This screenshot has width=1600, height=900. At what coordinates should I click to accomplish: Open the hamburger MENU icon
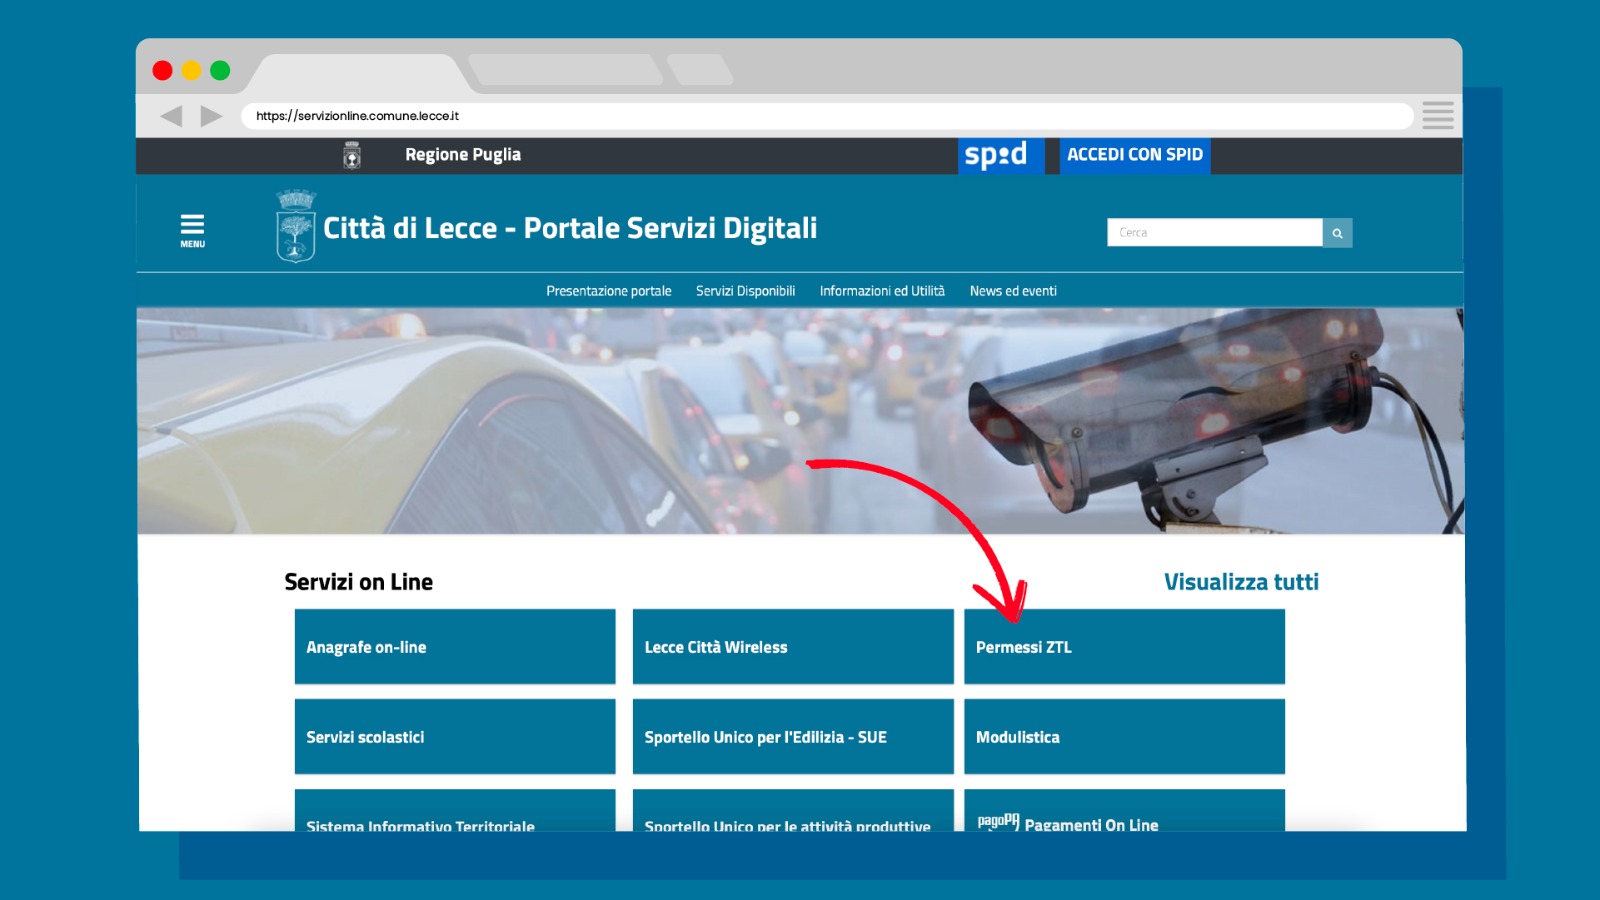pos(192,230)
